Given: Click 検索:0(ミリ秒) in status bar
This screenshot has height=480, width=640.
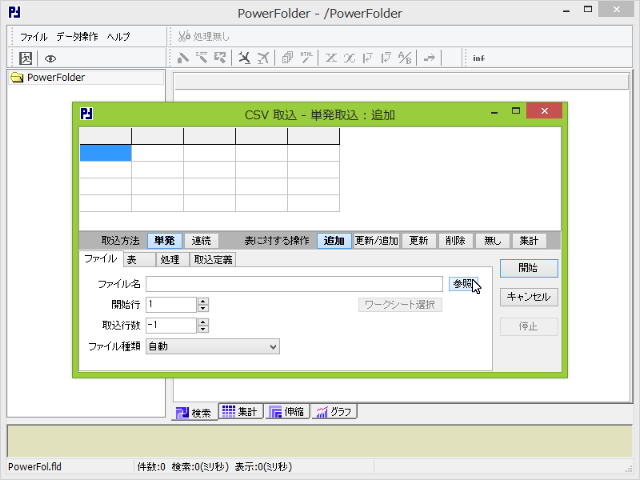Looking at the screenshot, I should tap(200, 467).
